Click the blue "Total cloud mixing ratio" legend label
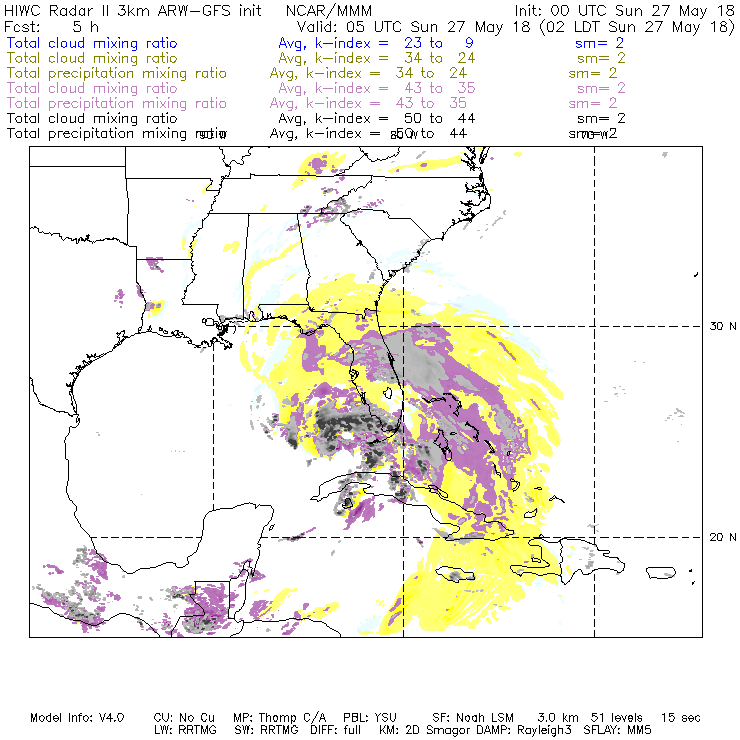 click(92, 43)
